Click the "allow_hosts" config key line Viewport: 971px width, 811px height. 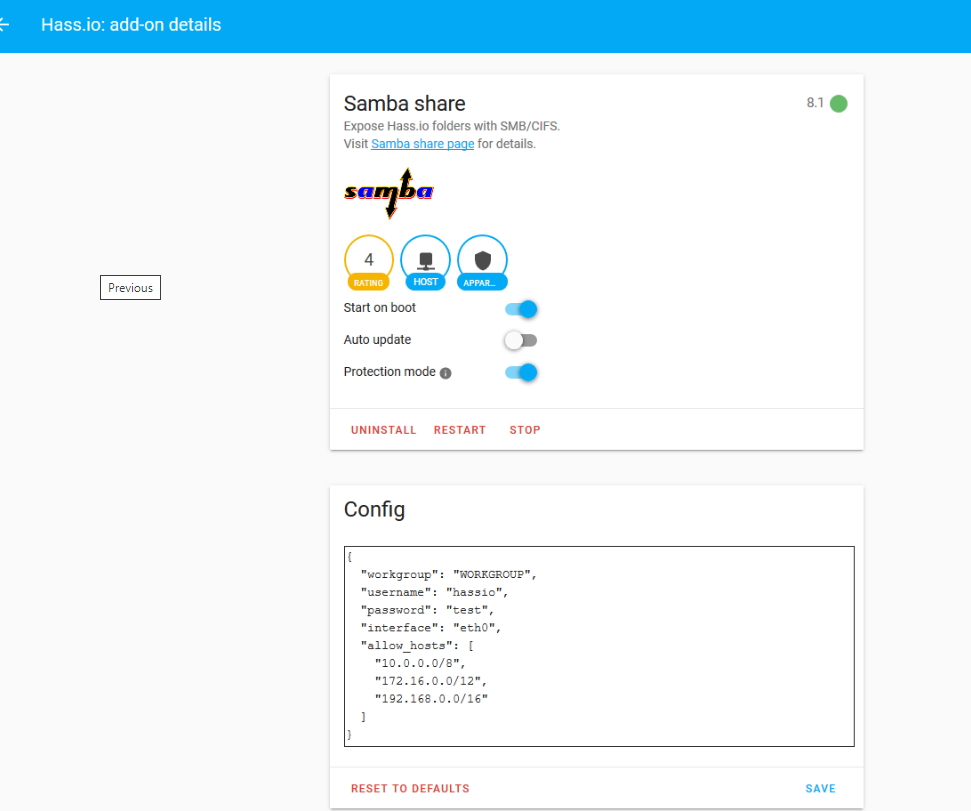[417, 646]
